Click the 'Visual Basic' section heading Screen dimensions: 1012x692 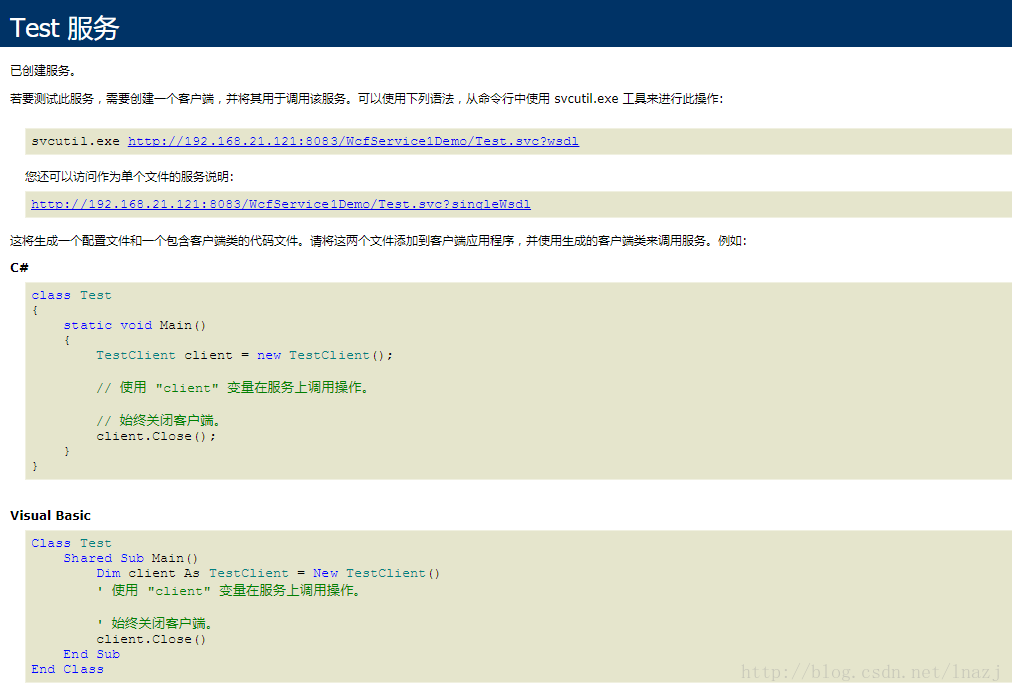click(50, 515)
